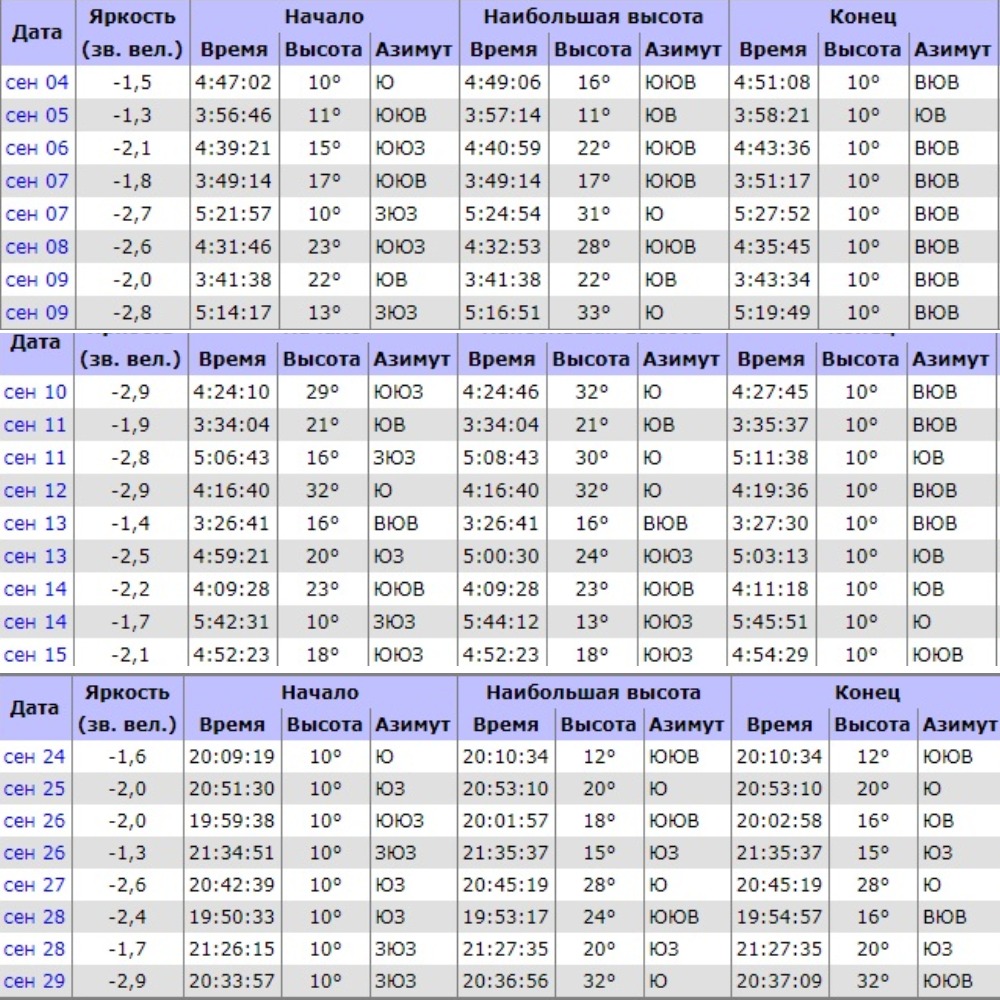Click the 29° start altitude cell
Viewport: 1000px width, 1000px height.
click(322, 392)
